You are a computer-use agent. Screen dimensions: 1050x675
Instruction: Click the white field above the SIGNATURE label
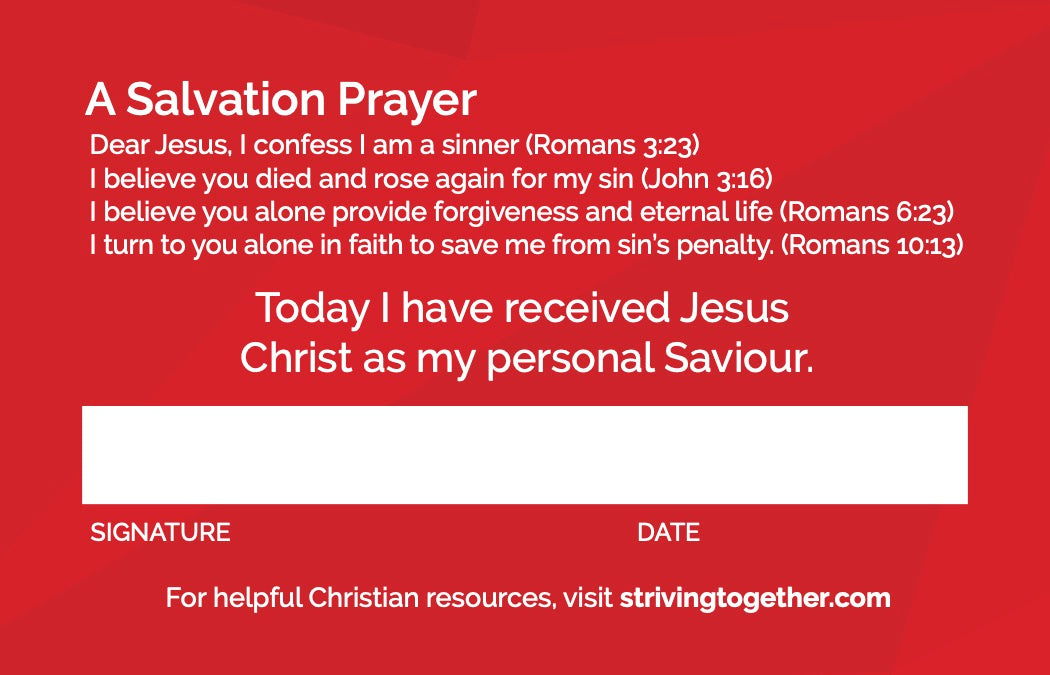click(x=300, y=455)
